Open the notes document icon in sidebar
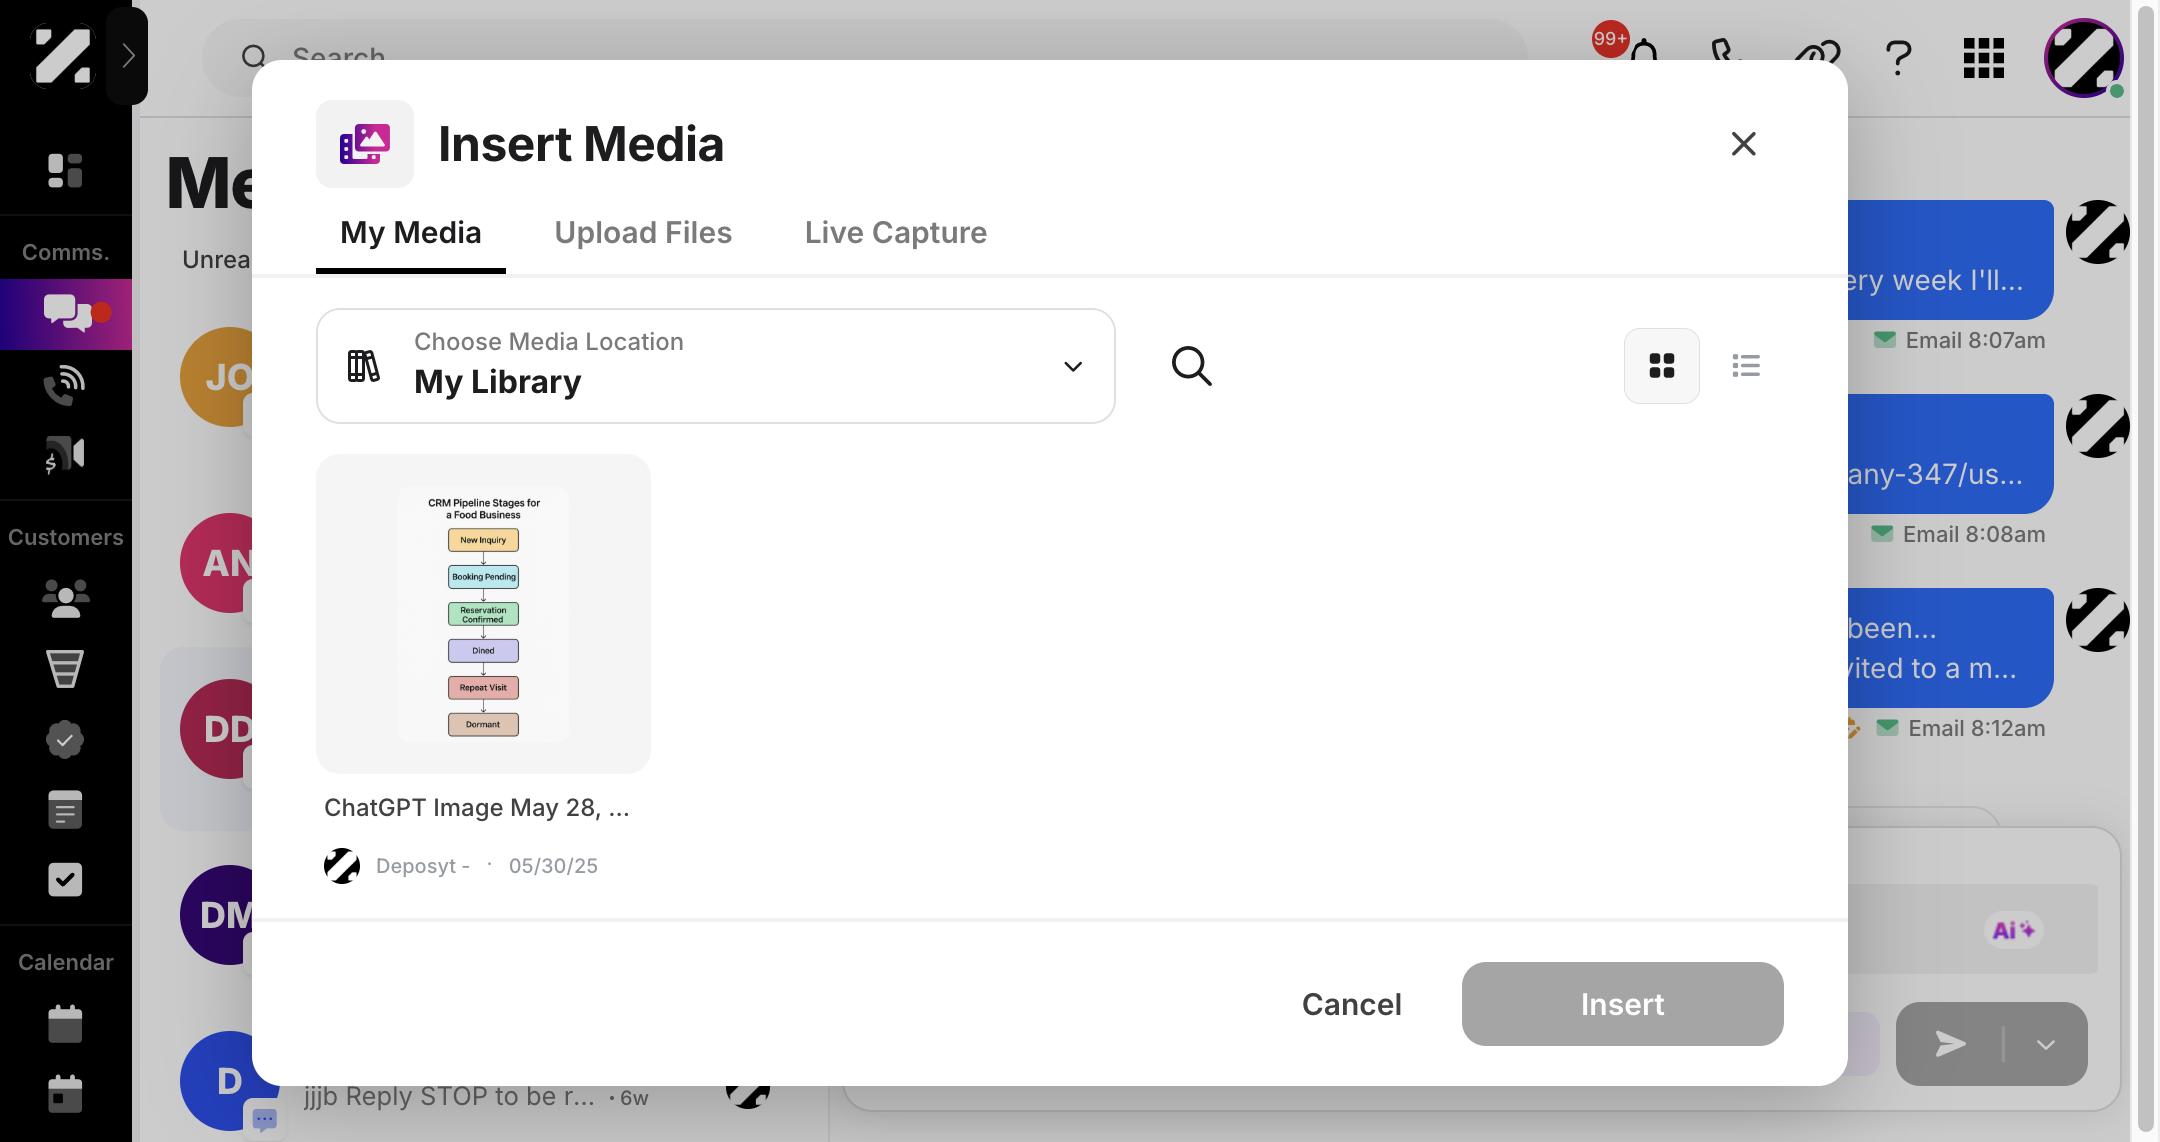The height and width of the screenshot is (1142, 2160). [x=65, y=810]
